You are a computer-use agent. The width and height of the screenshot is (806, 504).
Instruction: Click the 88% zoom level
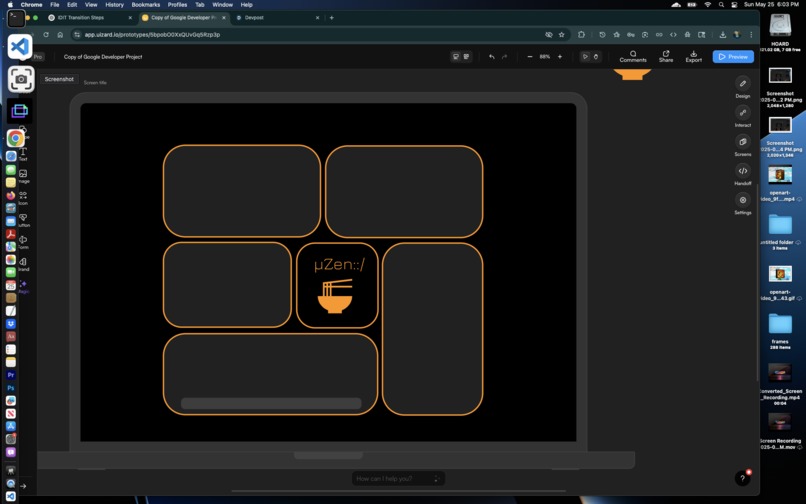pos(545,57)
